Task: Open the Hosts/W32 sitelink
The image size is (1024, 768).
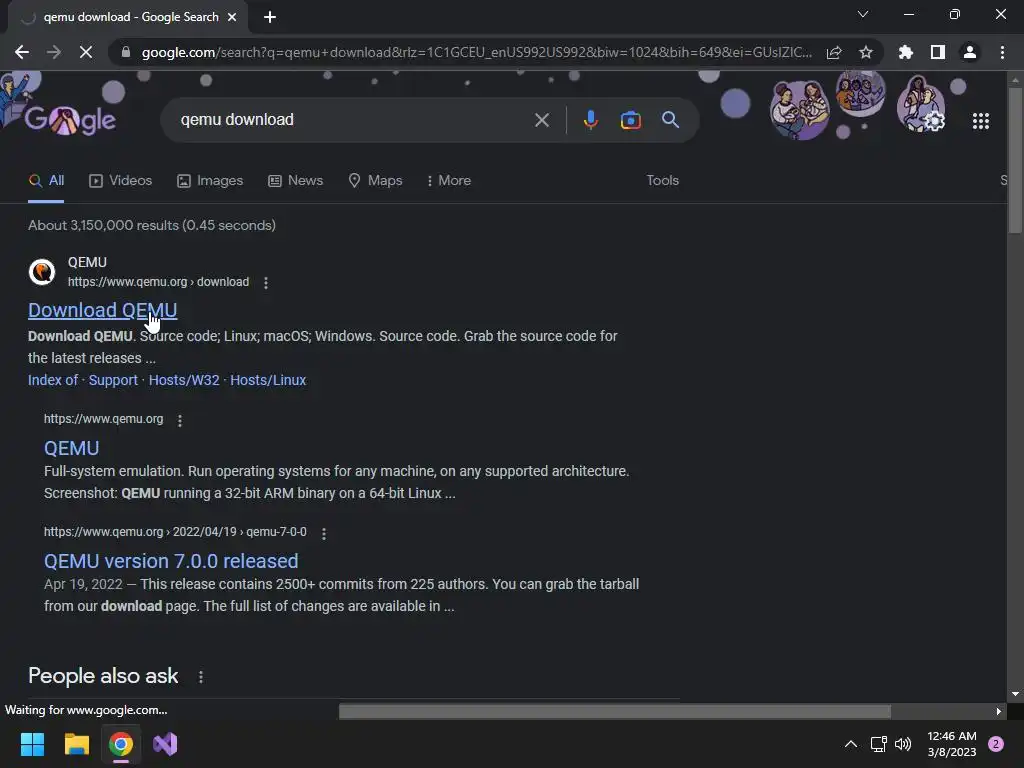Action: [184, 380]
